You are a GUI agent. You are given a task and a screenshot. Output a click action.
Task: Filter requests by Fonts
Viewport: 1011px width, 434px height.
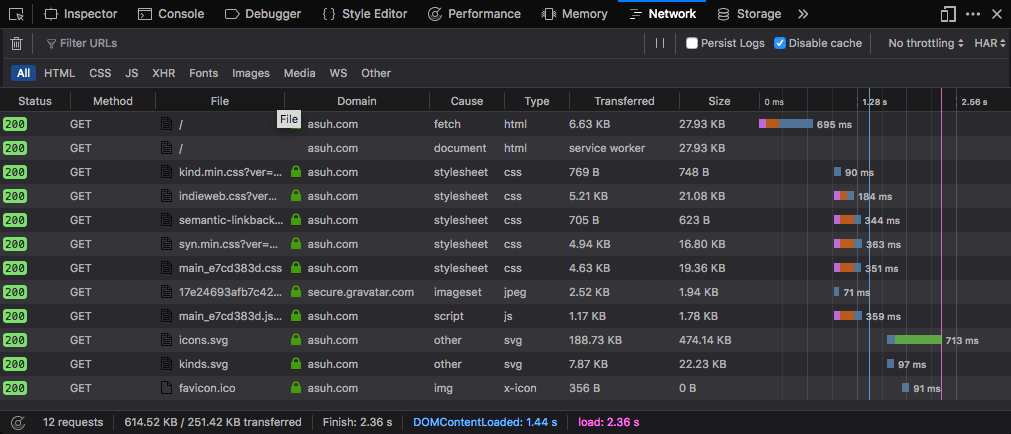click(203, 73)
